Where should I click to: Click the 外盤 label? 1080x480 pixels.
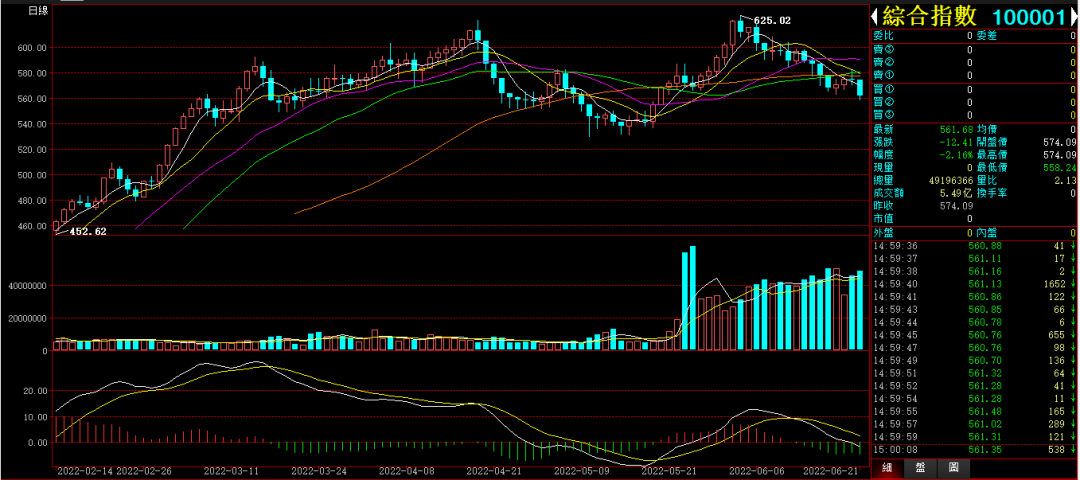[x=882, y=233]
